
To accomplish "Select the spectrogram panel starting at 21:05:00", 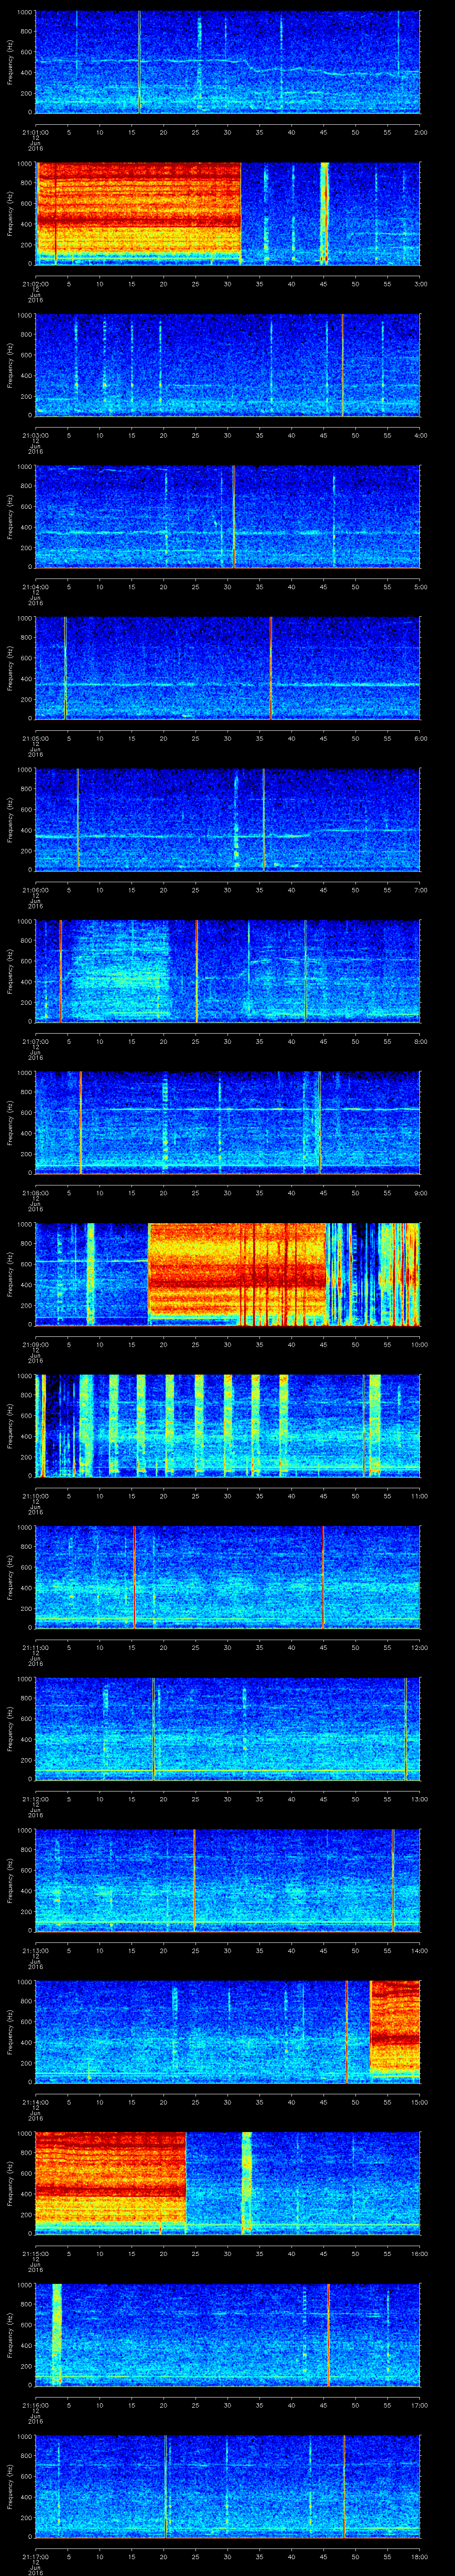I will click(228, 668).
